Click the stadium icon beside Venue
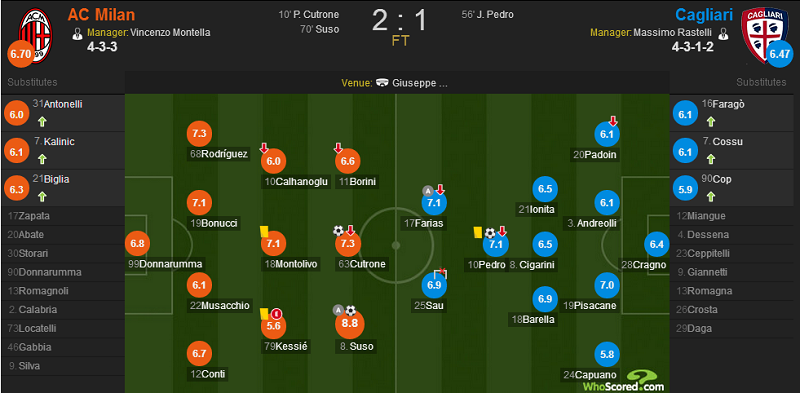Image resolution: width=800 pixels, height=393 pixels. [382, 83]
